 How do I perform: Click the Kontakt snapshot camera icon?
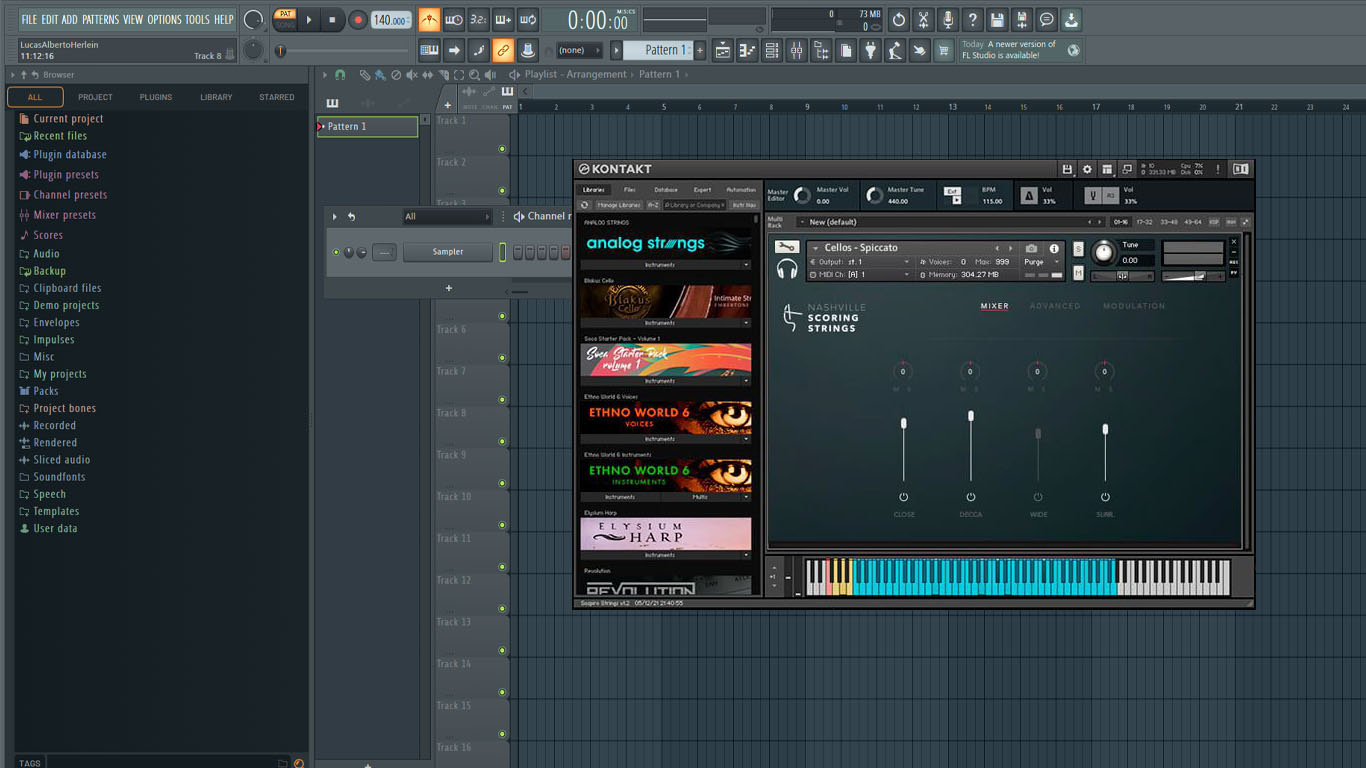[1032, 248]
